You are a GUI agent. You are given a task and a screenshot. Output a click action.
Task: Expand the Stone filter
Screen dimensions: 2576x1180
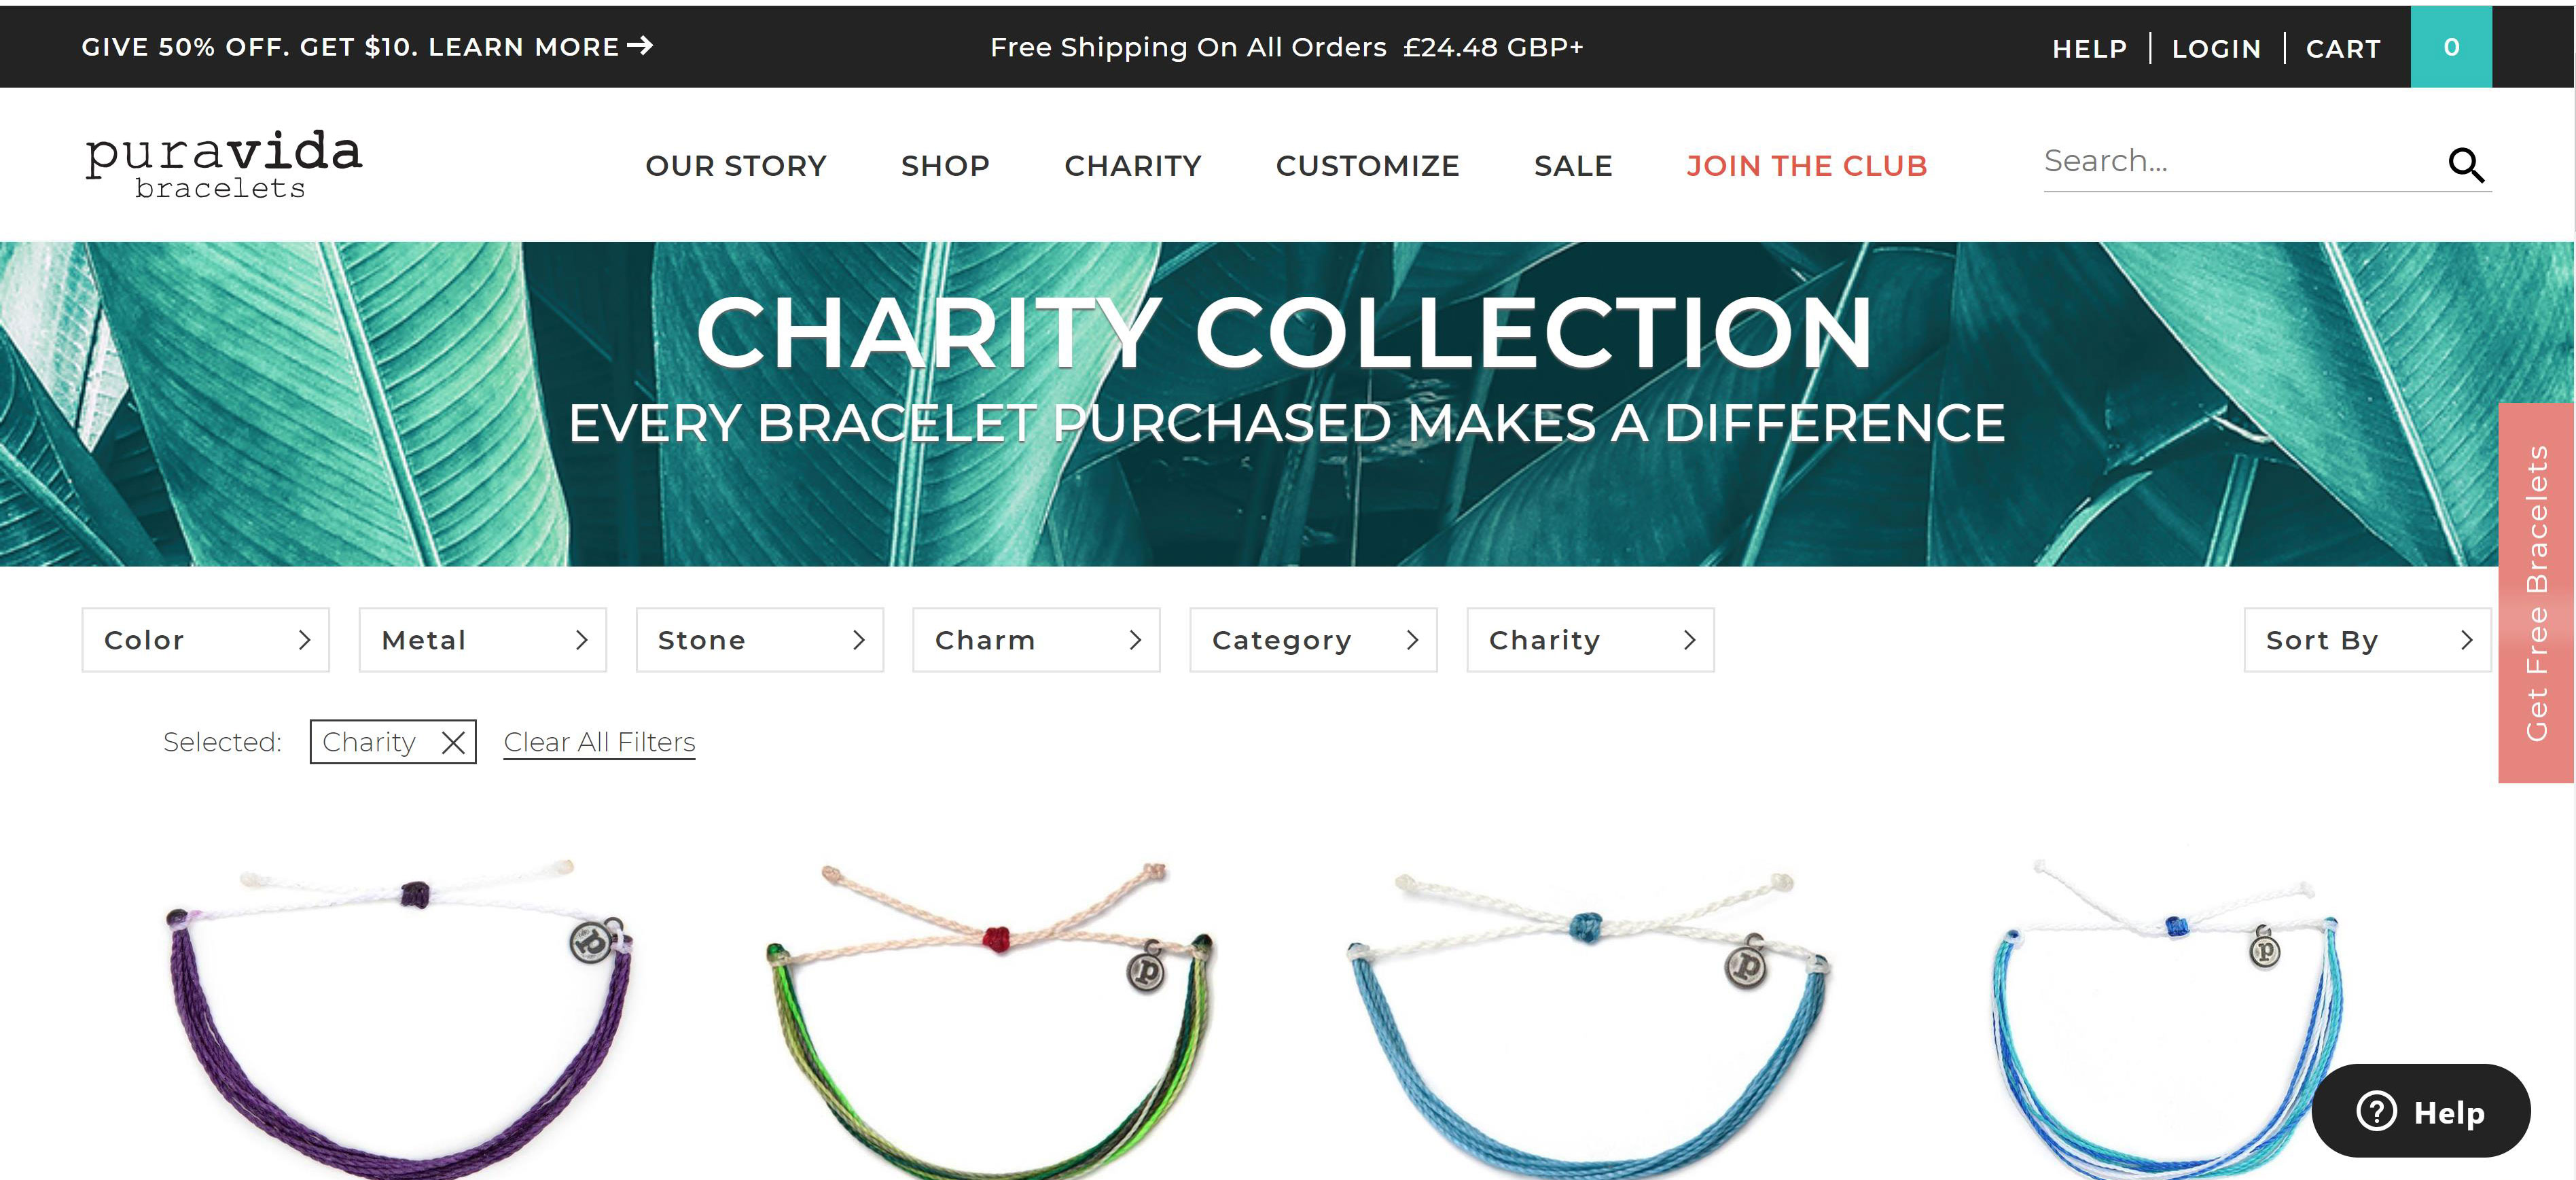click(760, 640)
